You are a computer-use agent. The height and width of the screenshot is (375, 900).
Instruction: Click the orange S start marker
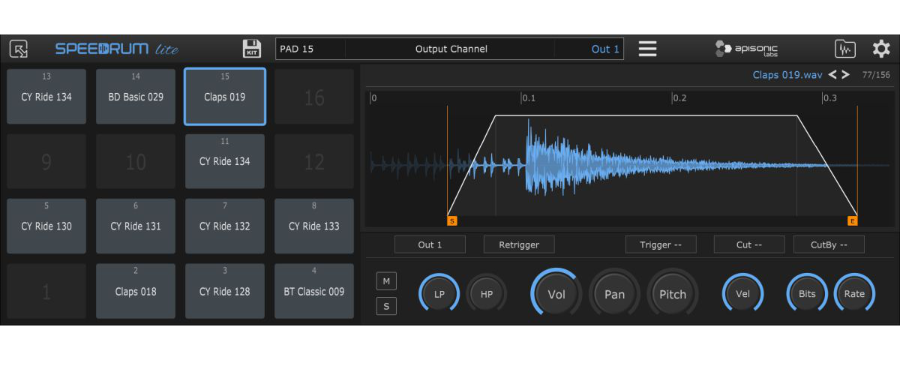(452, 221)
